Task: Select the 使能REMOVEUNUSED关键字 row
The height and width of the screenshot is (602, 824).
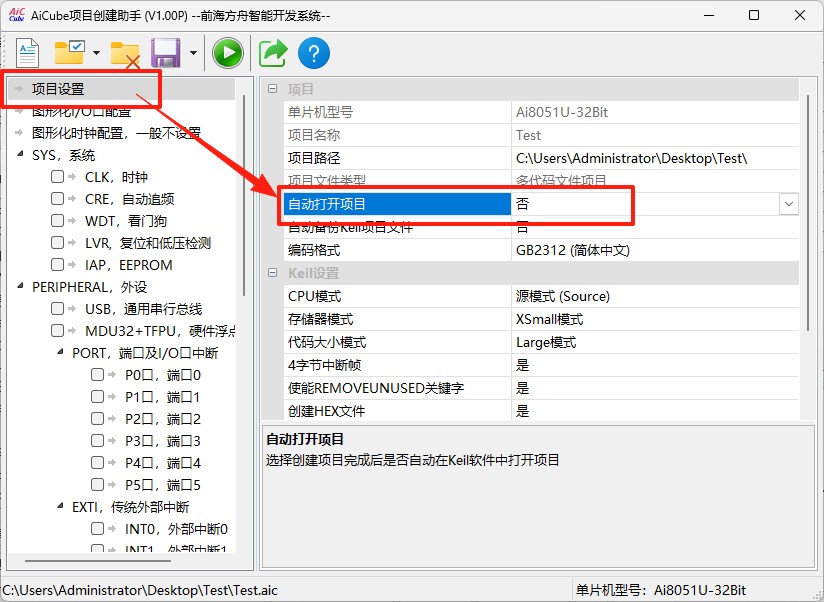Action: click(541, 388)
